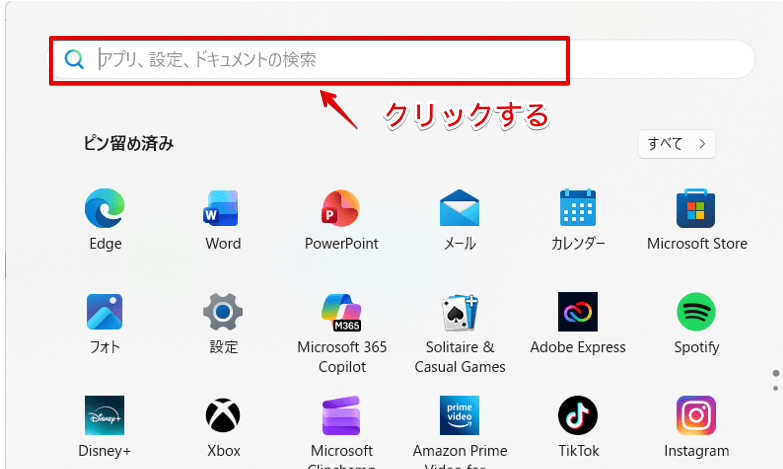Launch Word from pinned apps

223,218
